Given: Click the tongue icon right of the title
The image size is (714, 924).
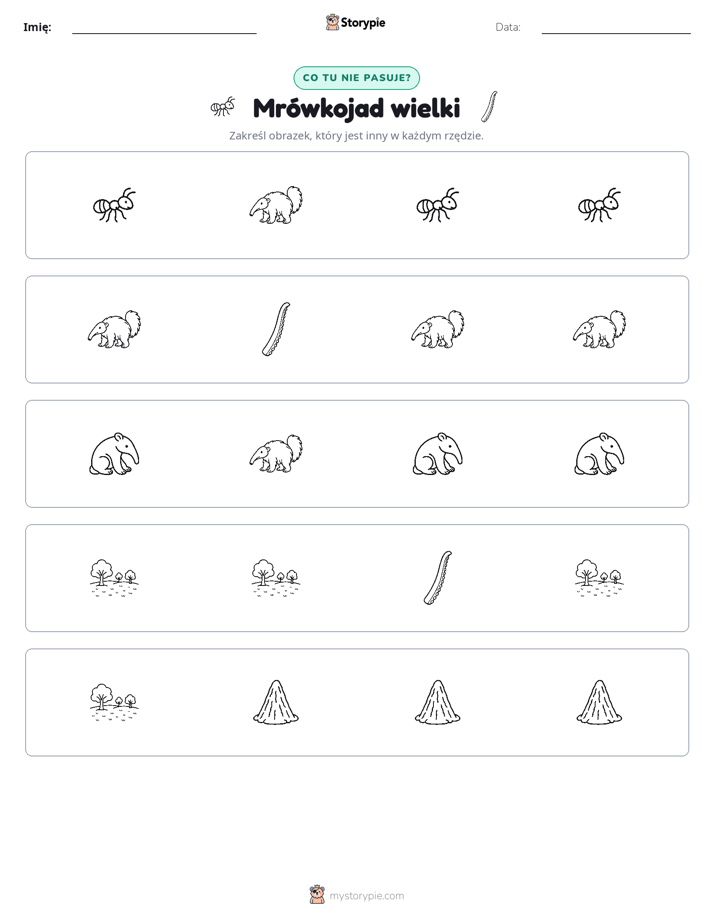Looking at the screenshot, I should click(x=489, y=107).
